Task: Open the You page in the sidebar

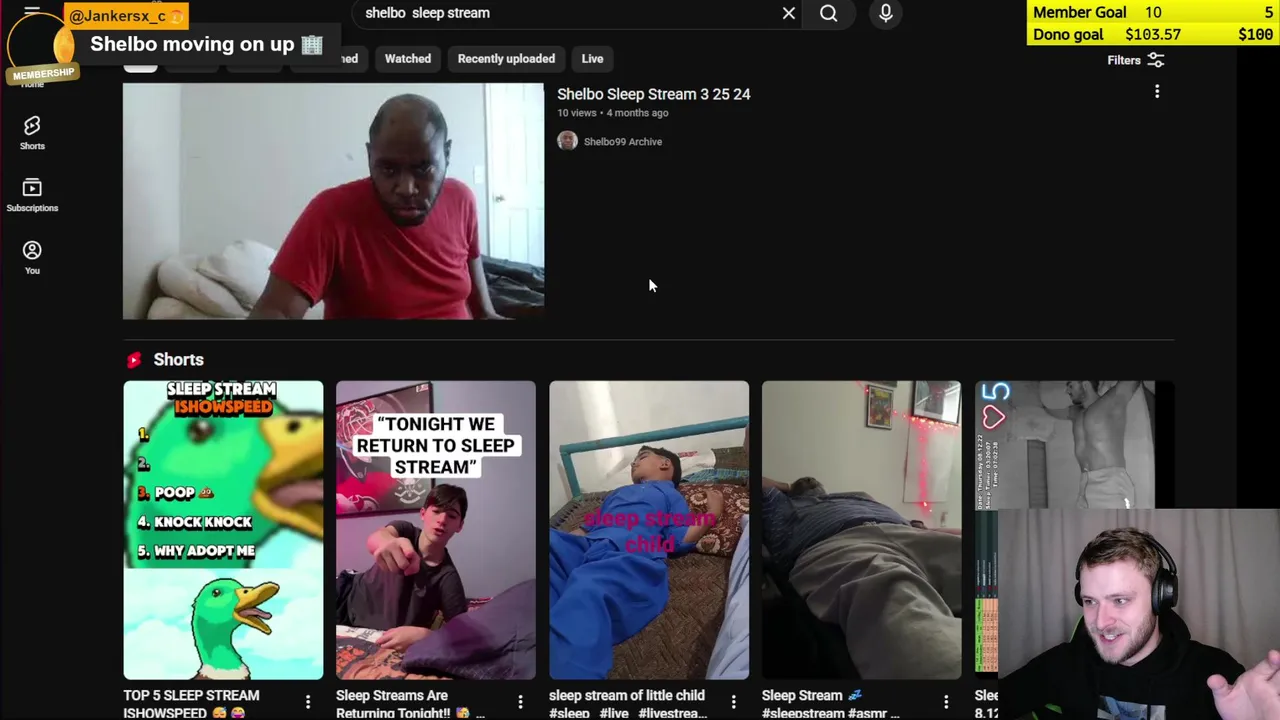Action: [32, 257]
